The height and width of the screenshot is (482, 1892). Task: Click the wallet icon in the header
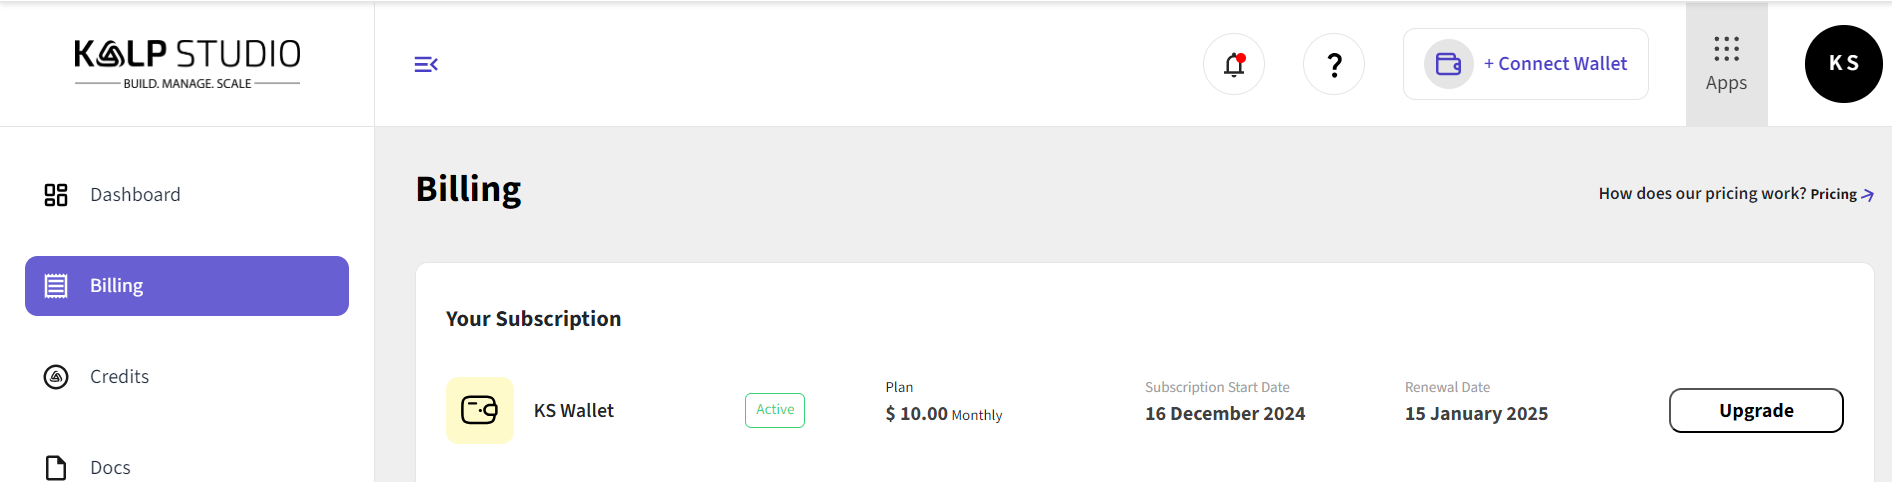pos(1448,64)
